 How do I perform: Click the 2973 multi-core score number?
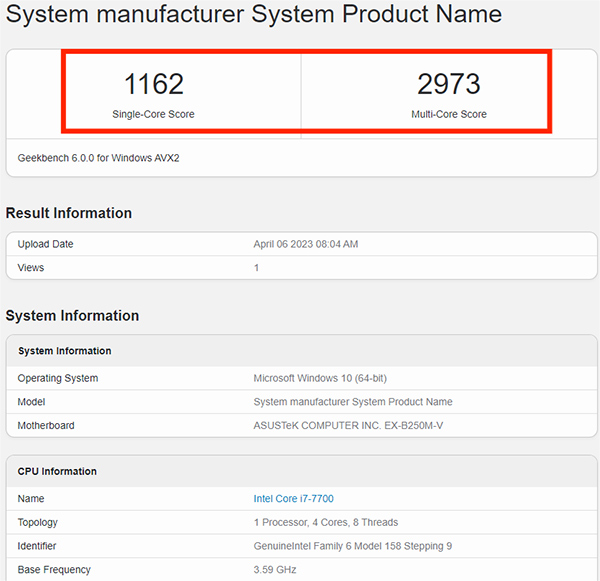449,84
